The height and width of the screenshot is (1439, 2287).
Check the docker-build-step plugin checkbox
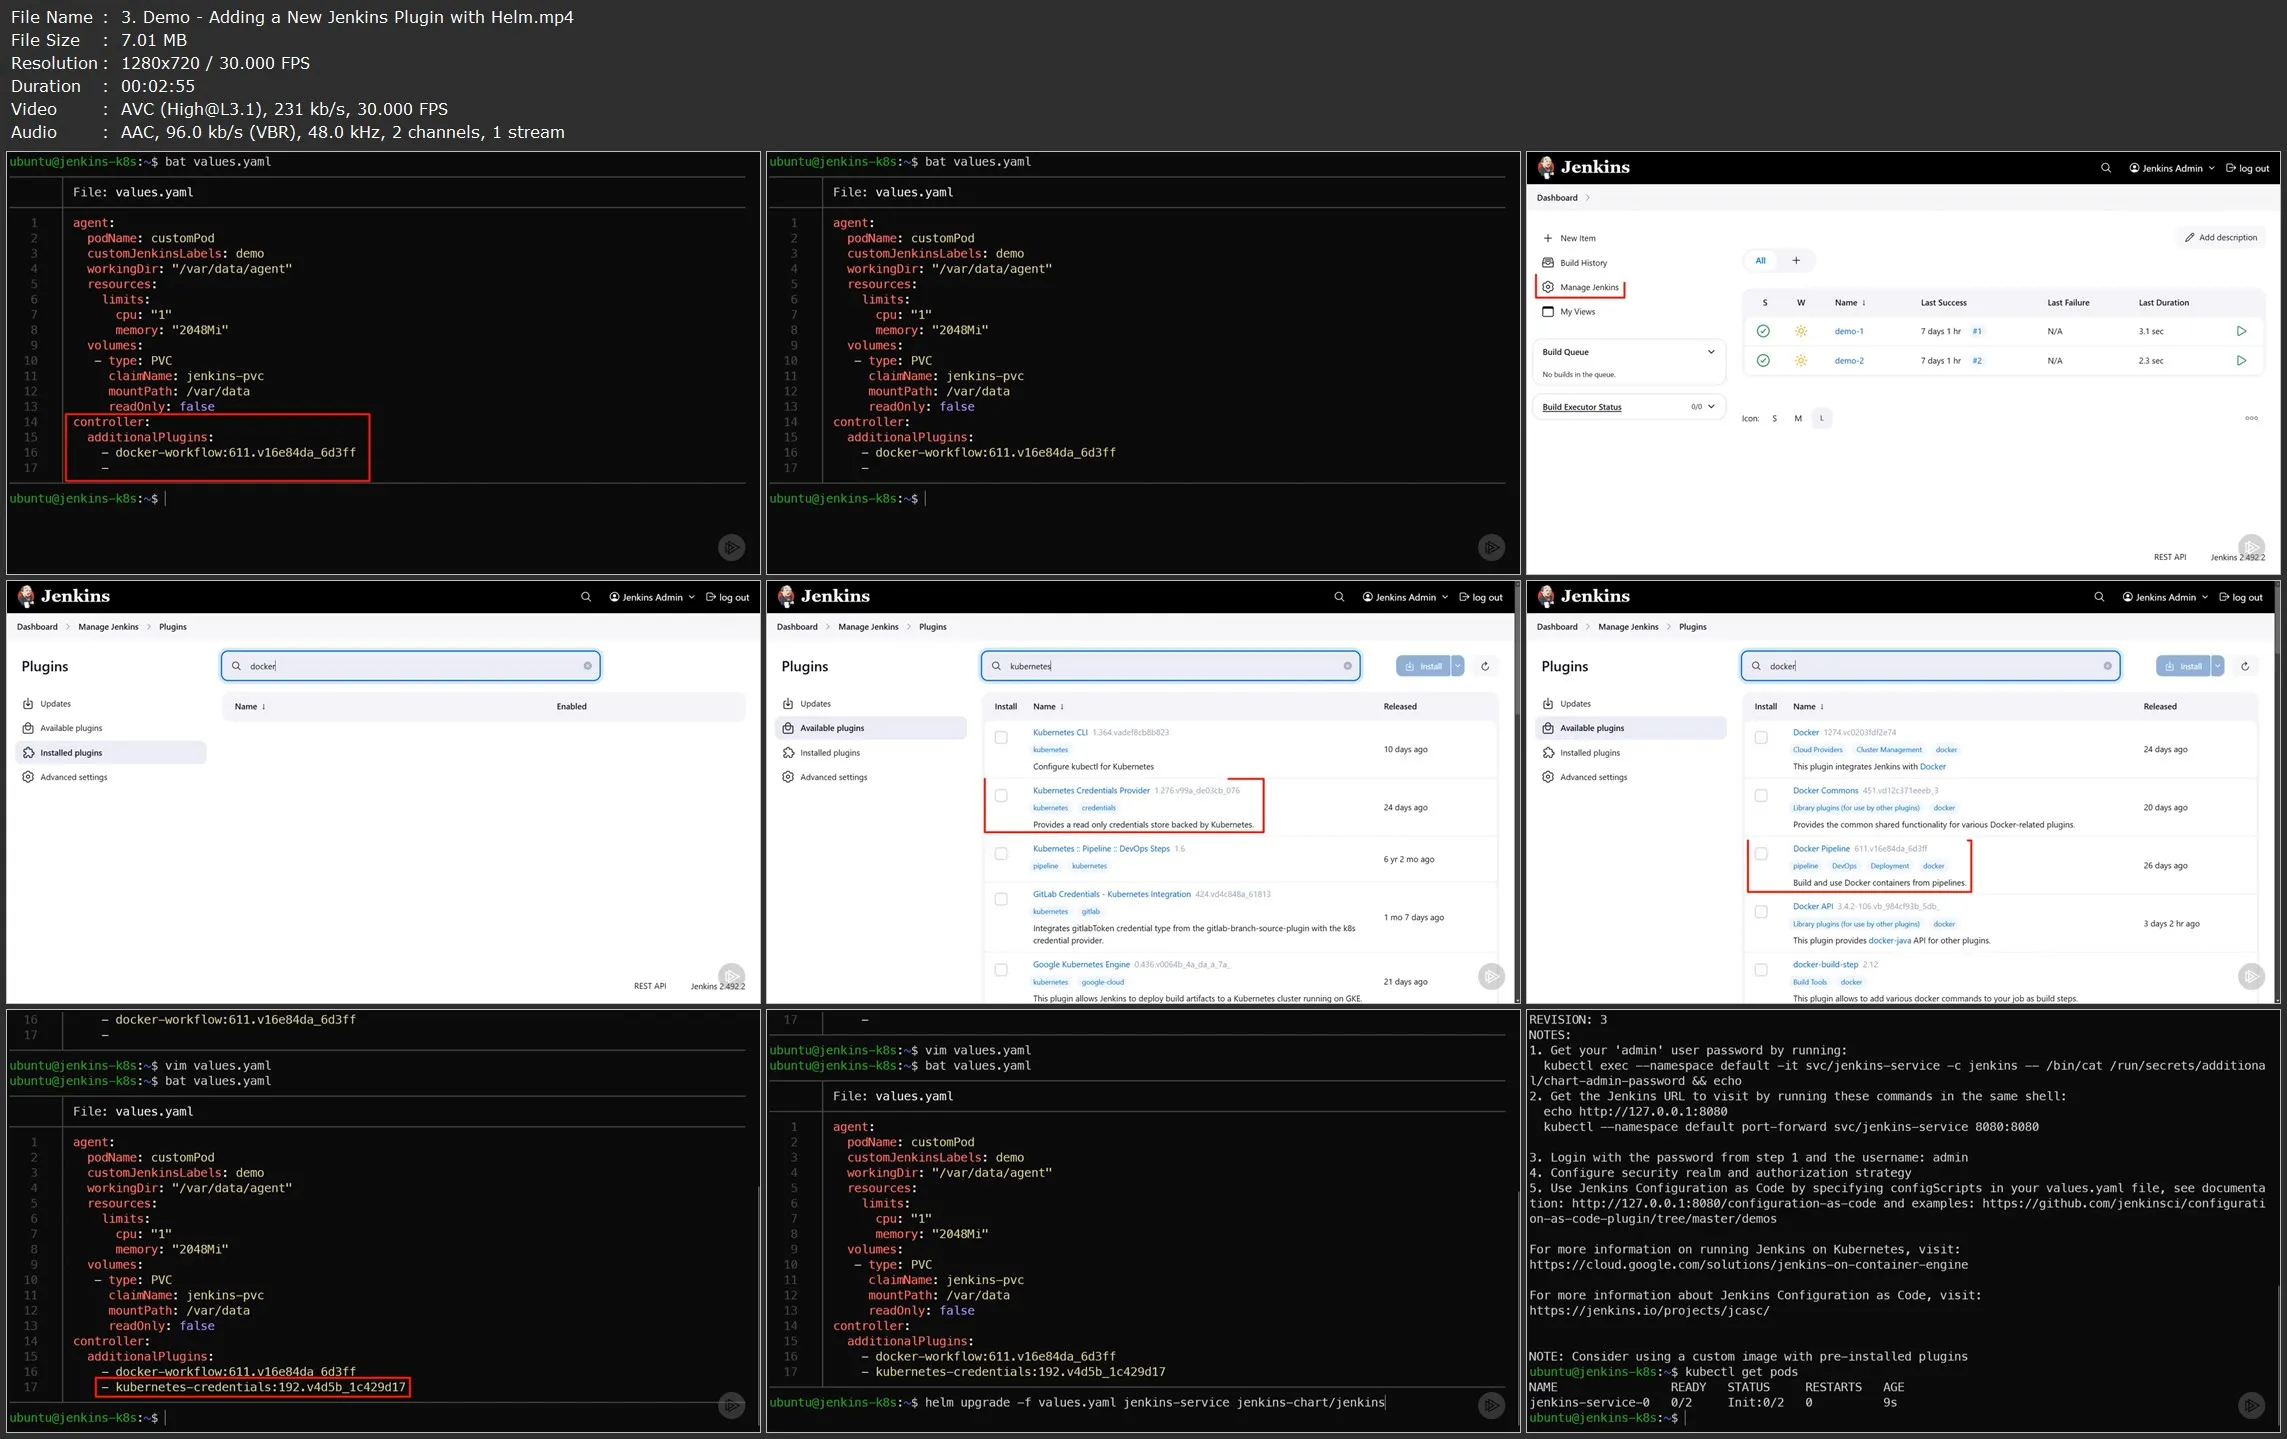(1761, 970)
